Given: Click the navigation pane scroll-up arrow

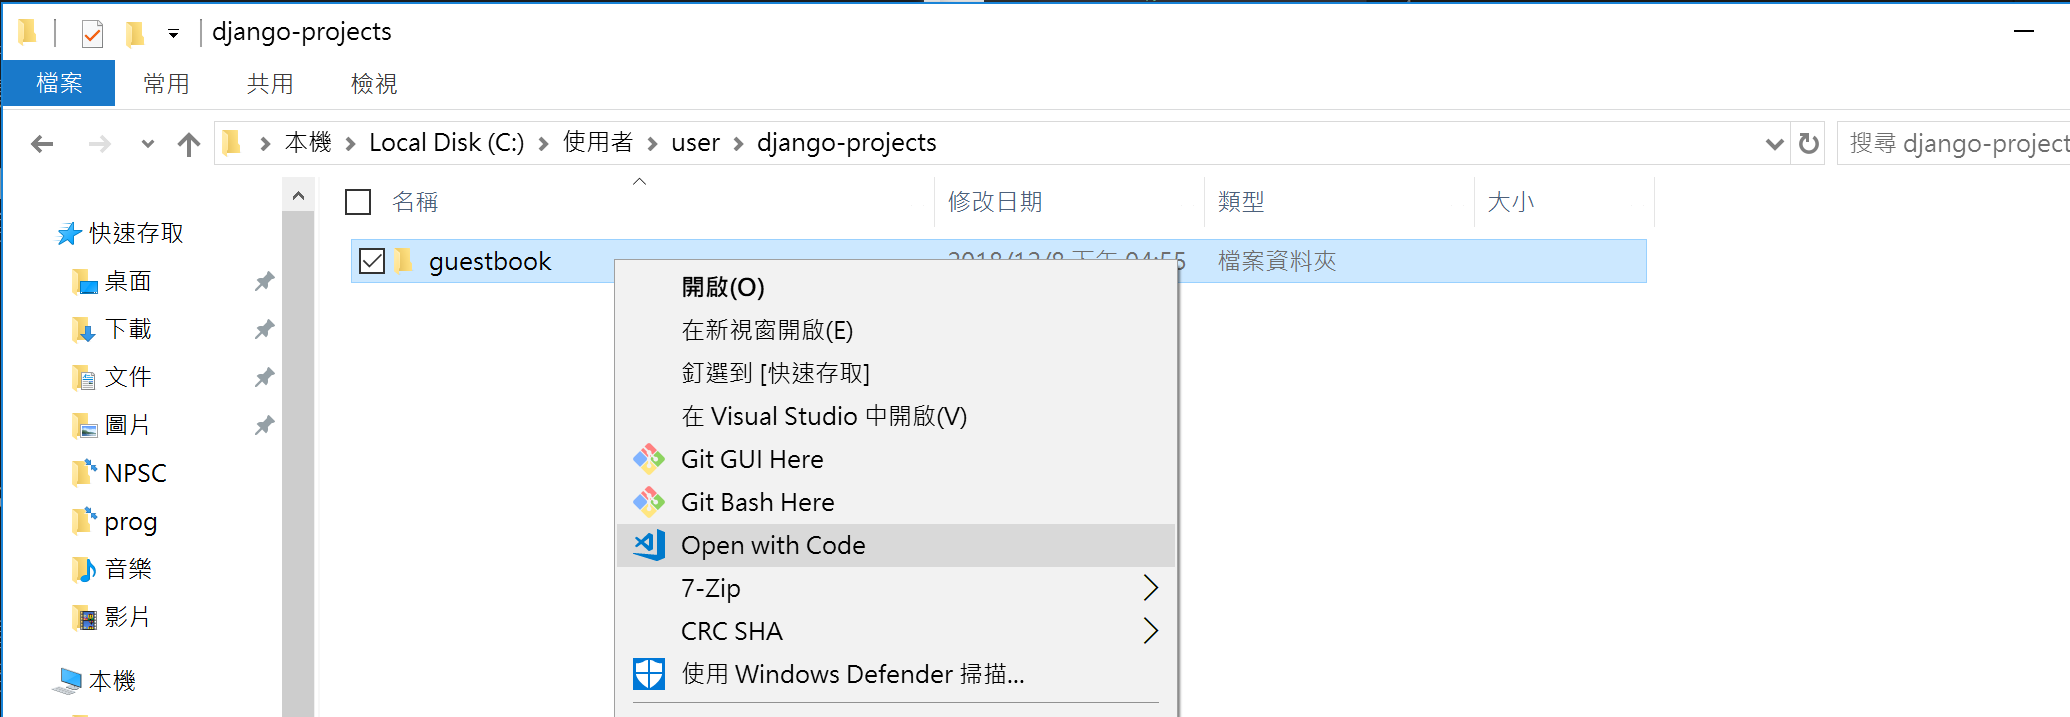Looking at the screenshot, I should tap(298, 196).
